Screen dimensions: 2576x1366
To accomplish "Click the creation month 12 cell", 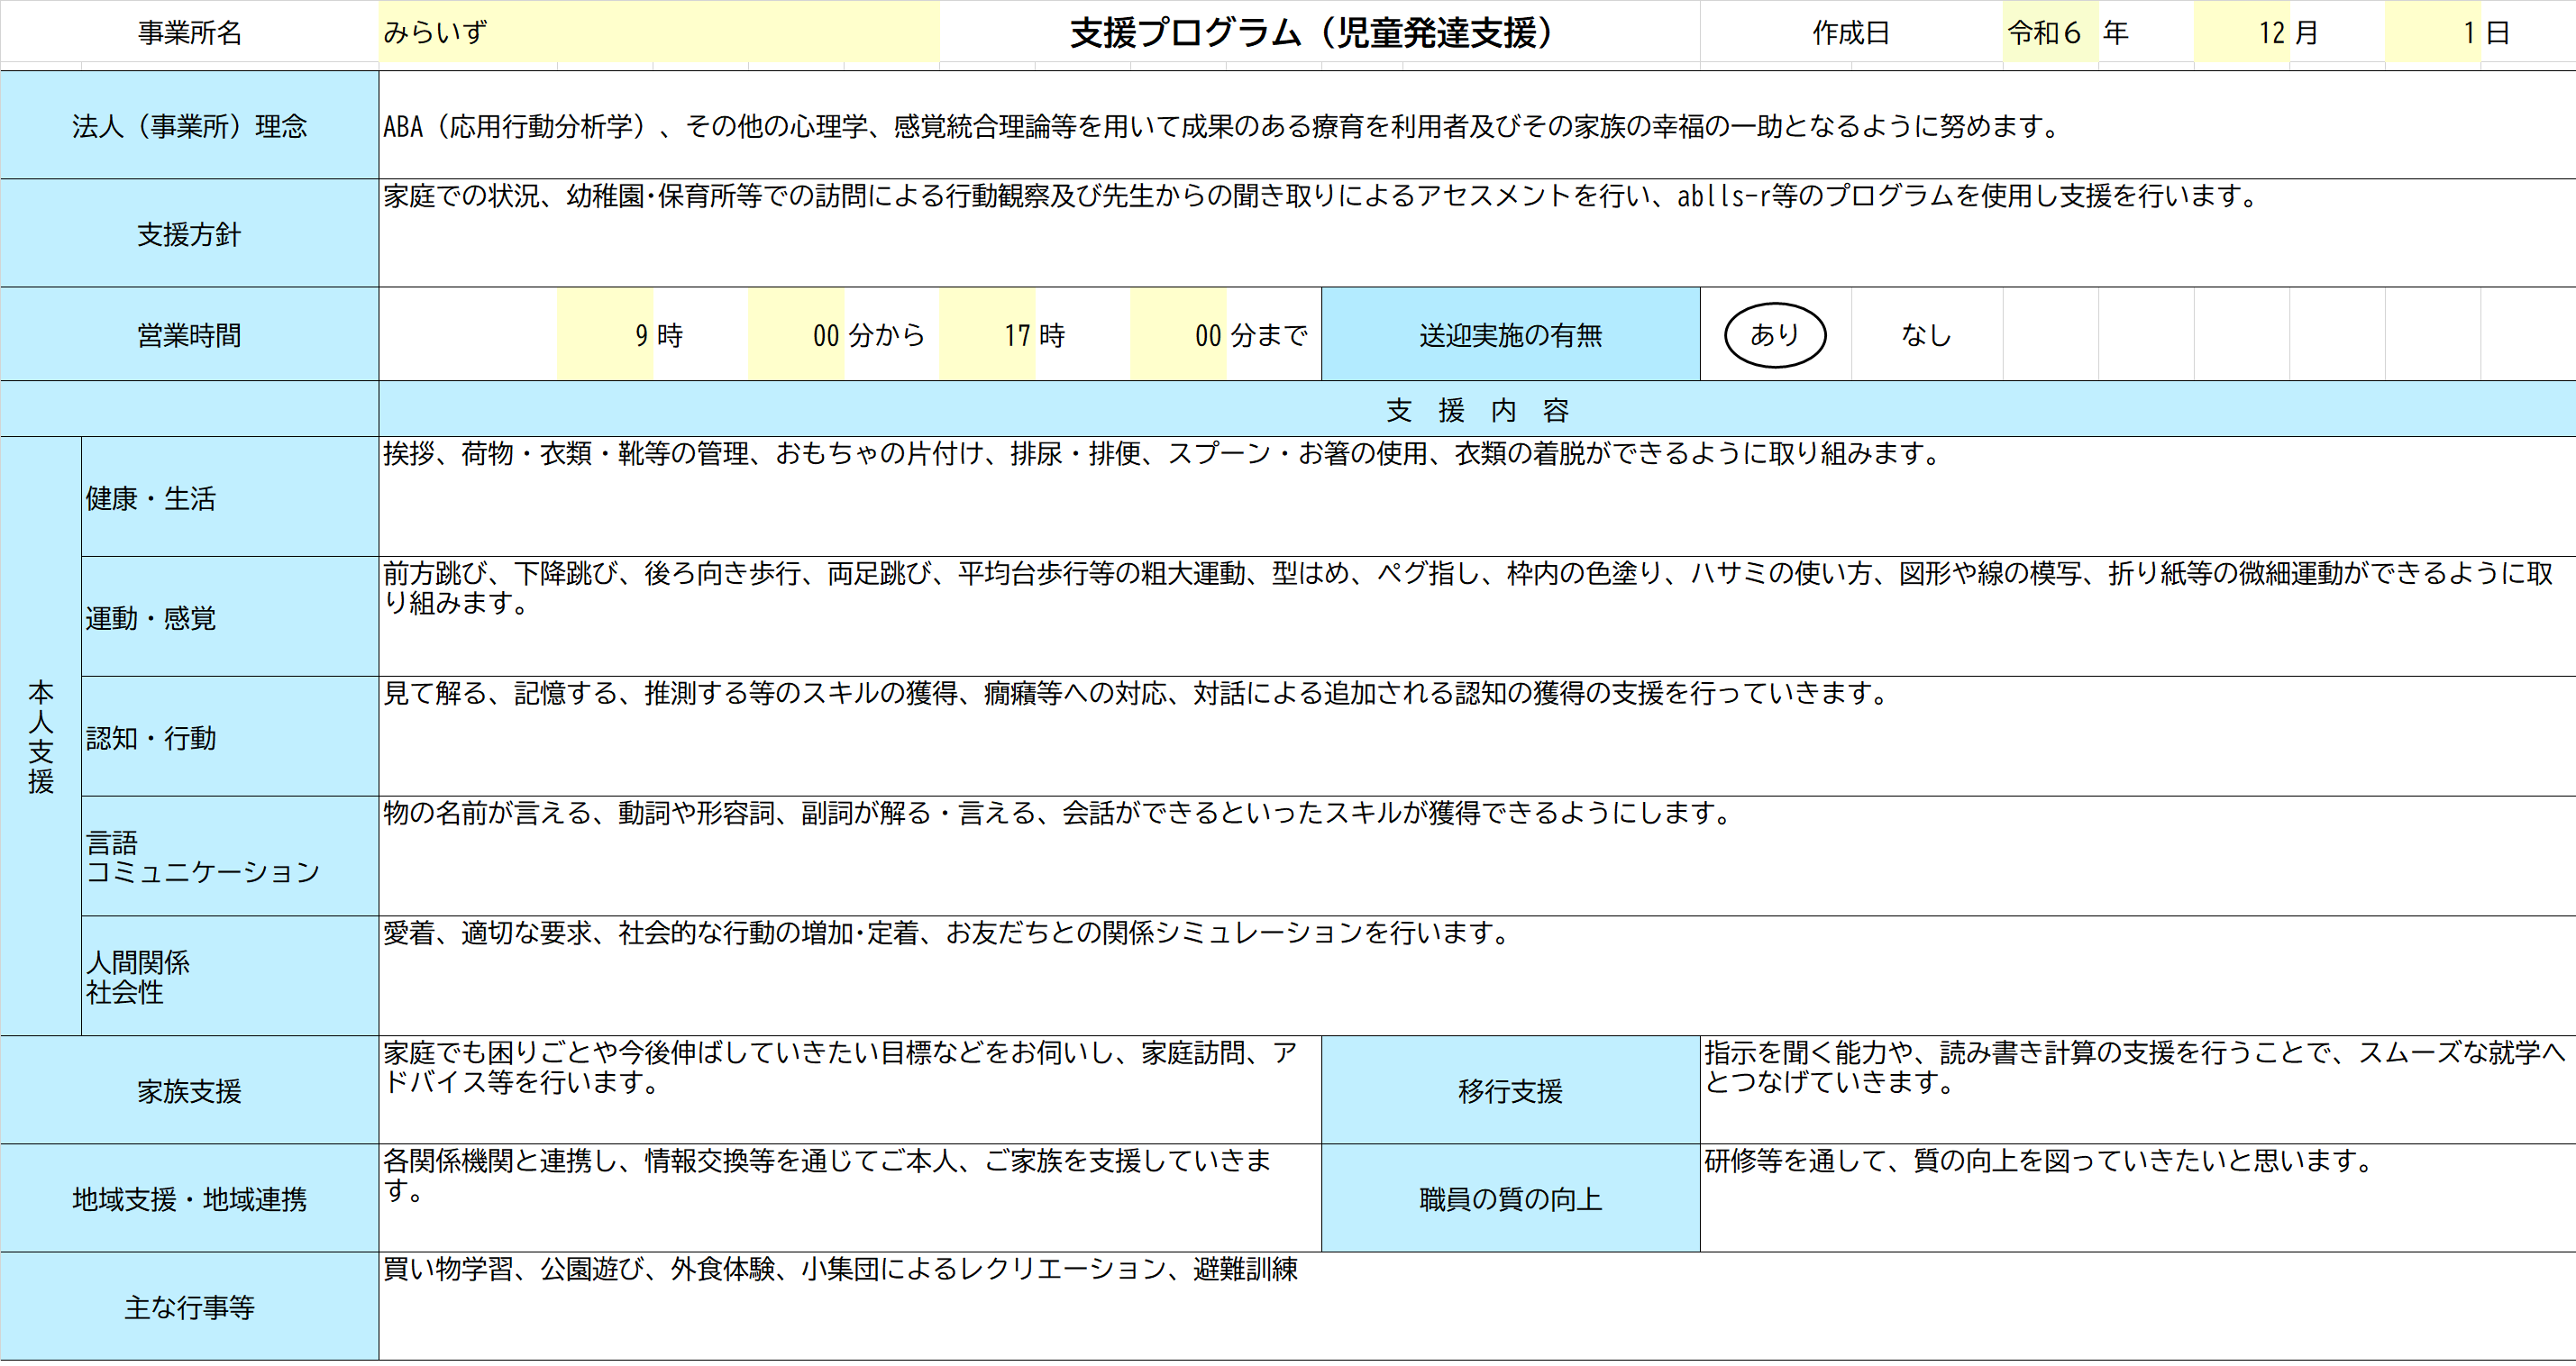I will pyautogui.click(x=2241, y=32).
